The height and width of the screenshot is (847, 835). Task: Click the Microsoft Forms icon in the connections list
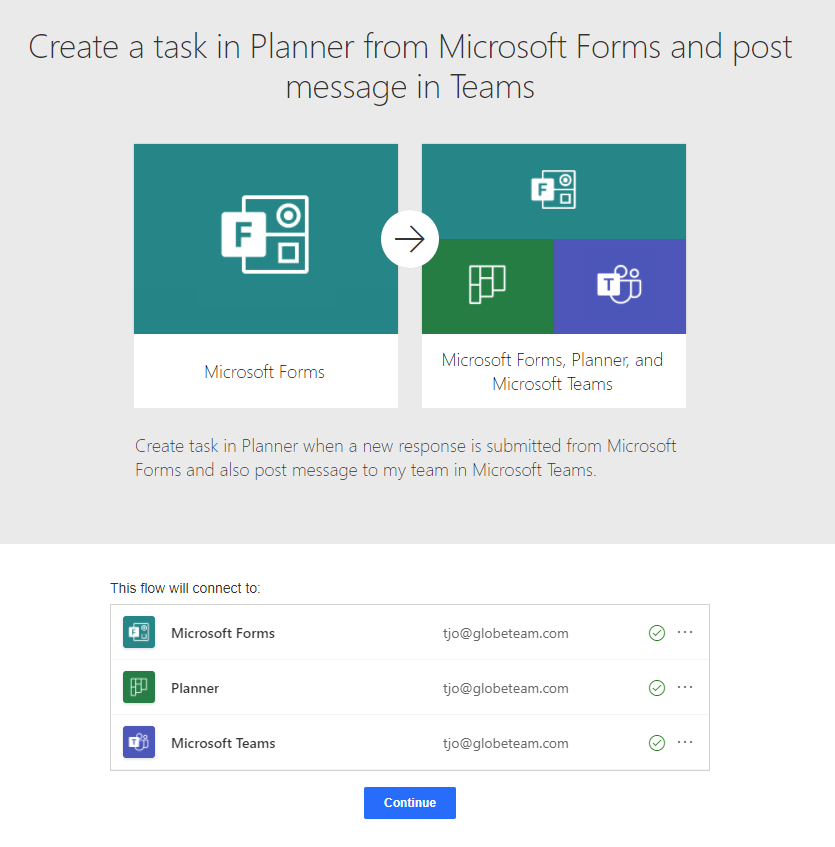pos(139,632)
